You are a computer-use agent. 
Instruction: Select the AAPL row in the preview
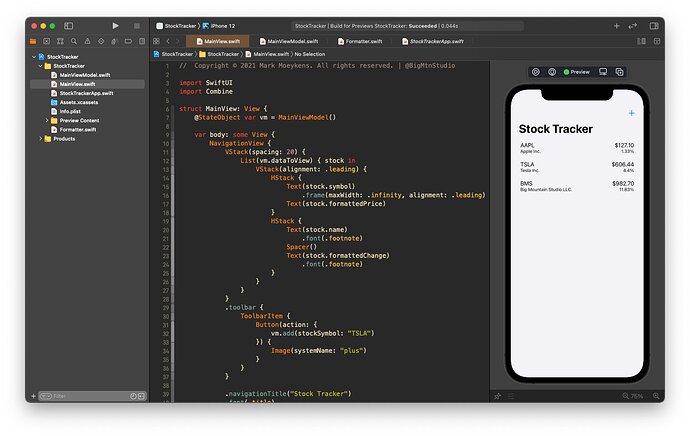click(577, 148)
